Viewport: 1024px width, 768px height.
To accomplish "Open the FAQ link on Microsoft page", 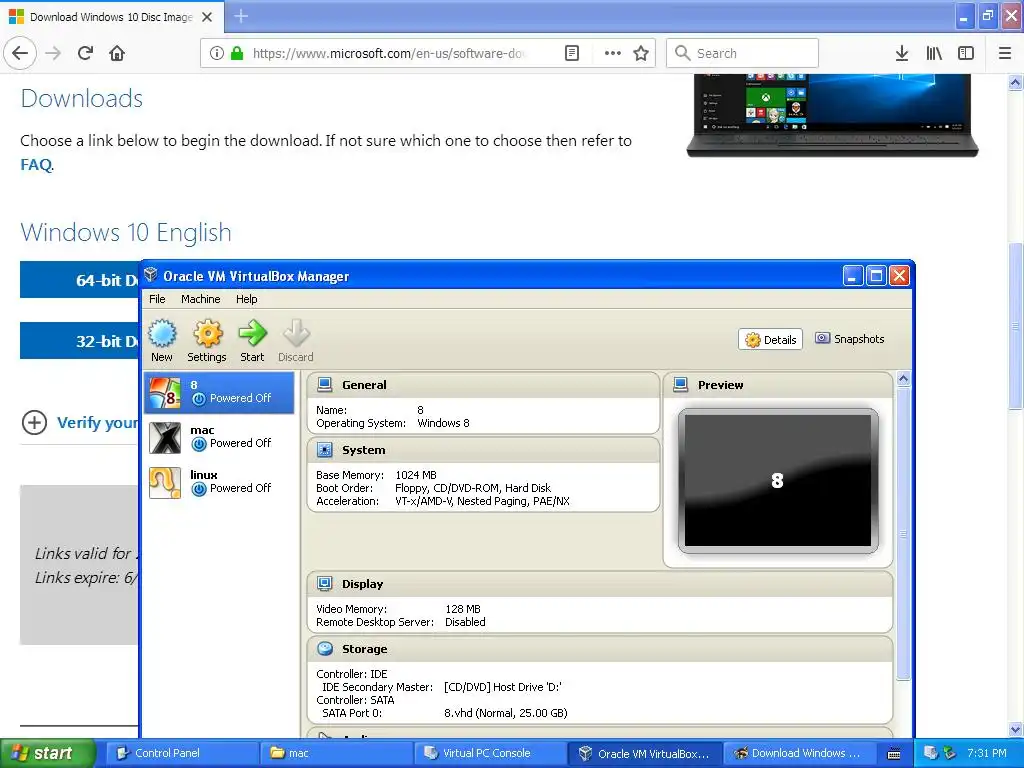I will pos(36,165).
